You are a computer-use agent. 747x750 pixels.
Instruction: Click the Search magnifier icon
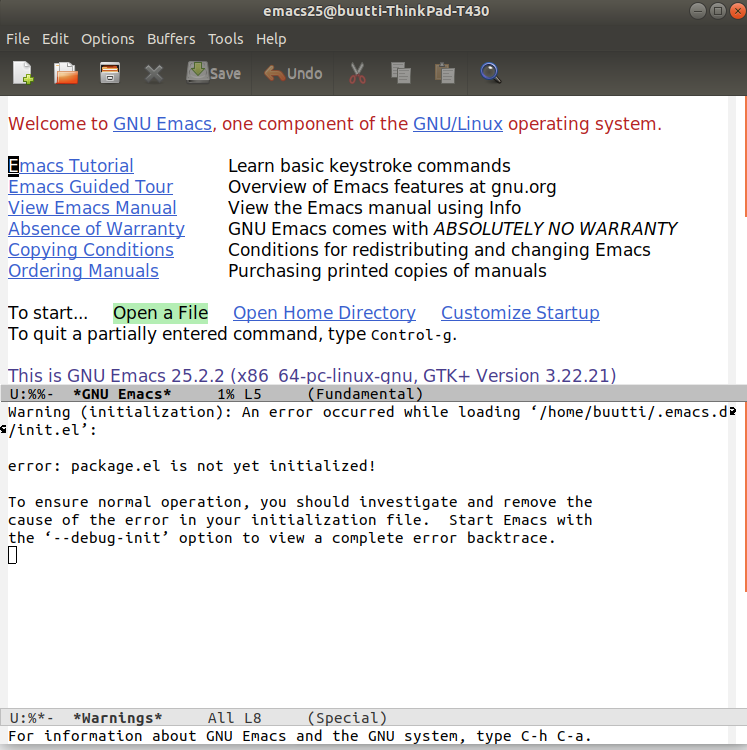(490, 73)
